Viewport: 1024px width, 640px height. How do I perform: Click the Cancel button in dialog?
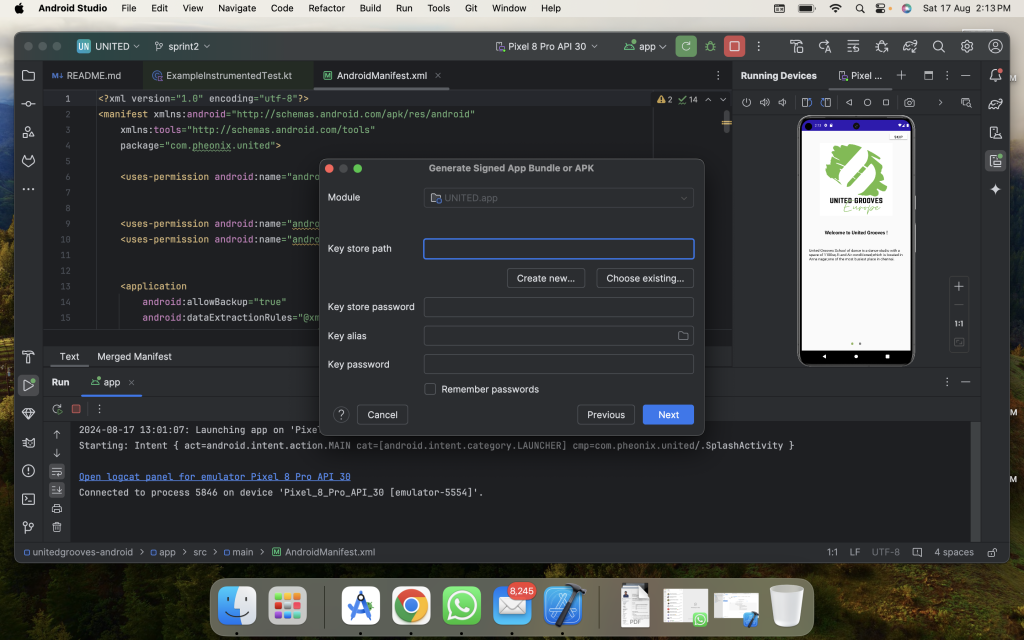click(x=382, y=415)
